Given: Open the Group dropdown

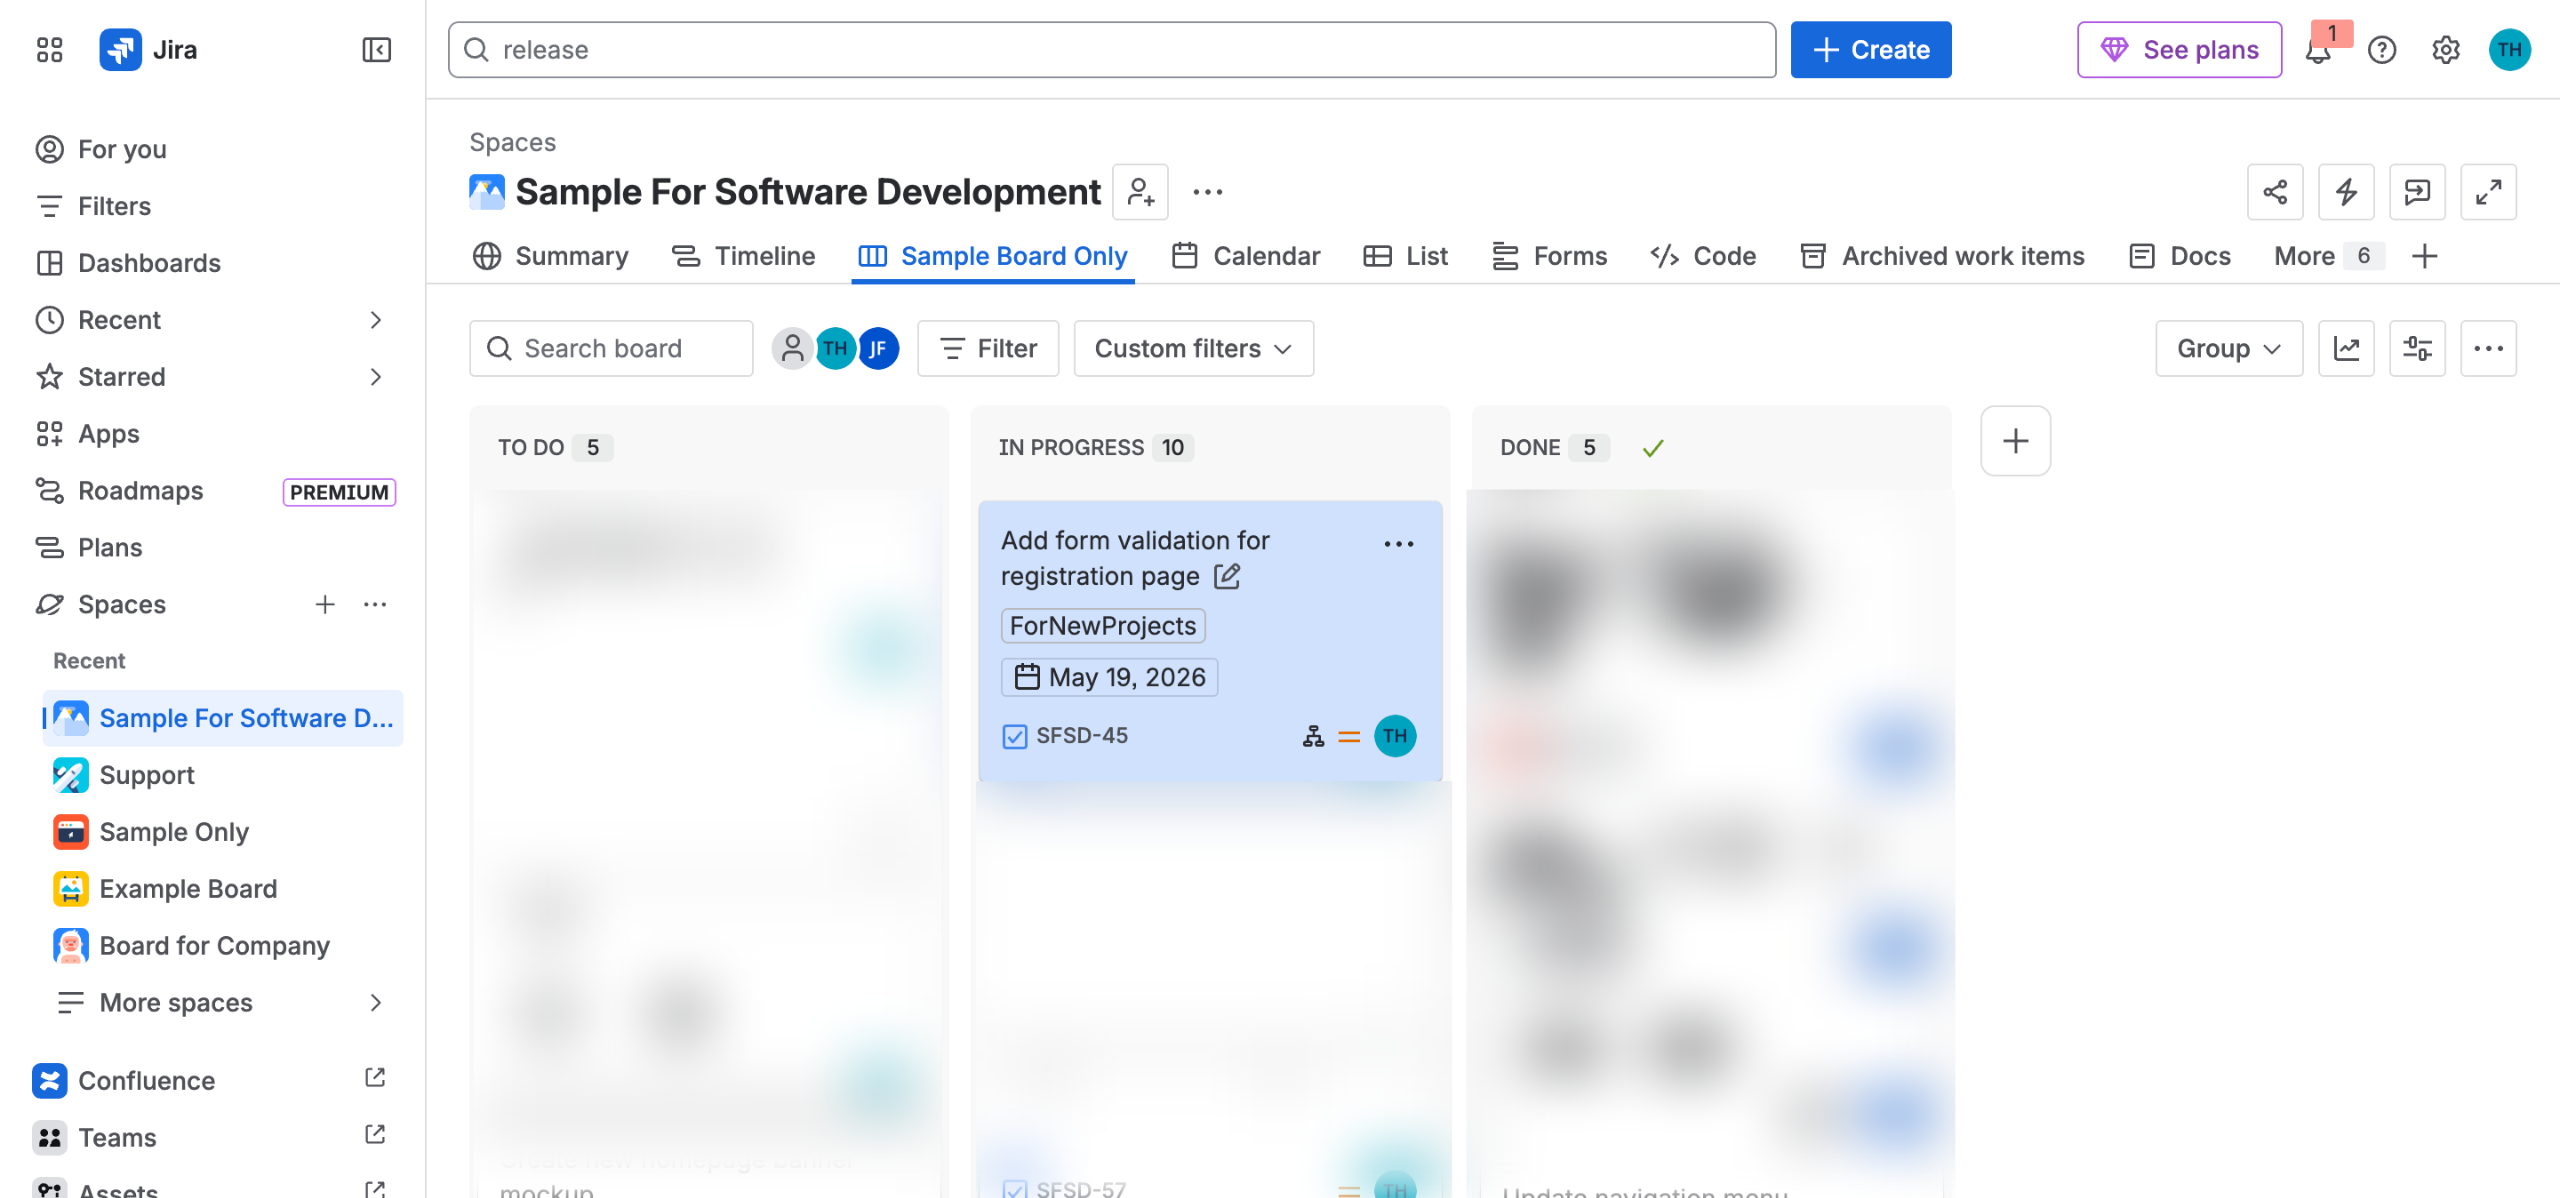Looking at the screenshot, I should click(2229, 348).
